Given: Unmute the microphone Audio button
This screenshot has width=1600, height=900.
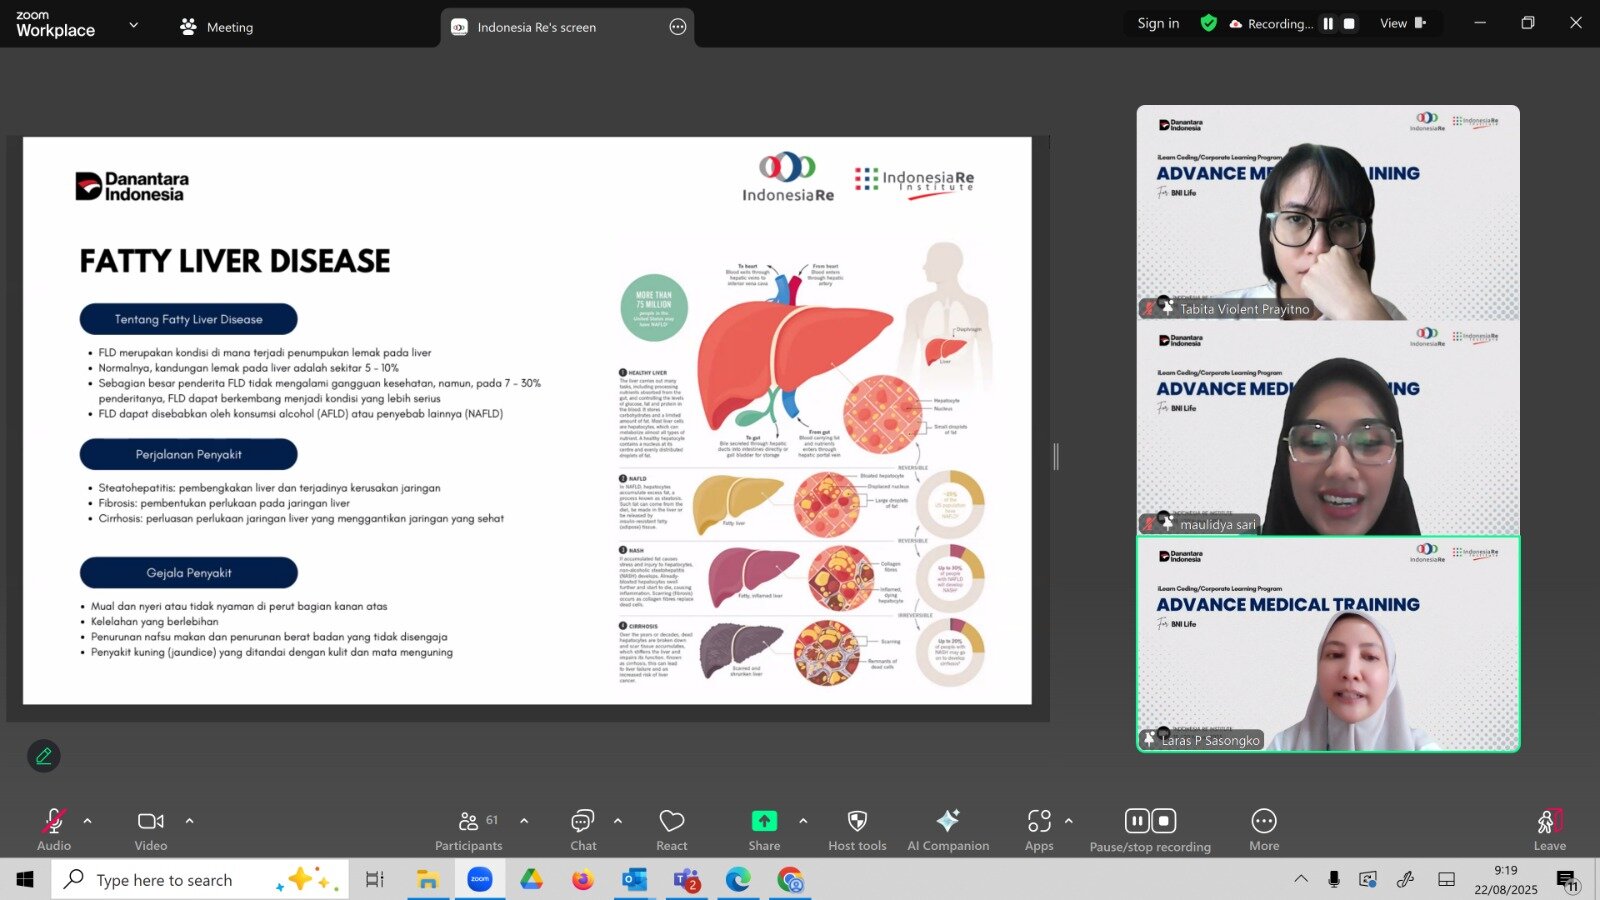Looking at the screenshot, I should point(54,829).
